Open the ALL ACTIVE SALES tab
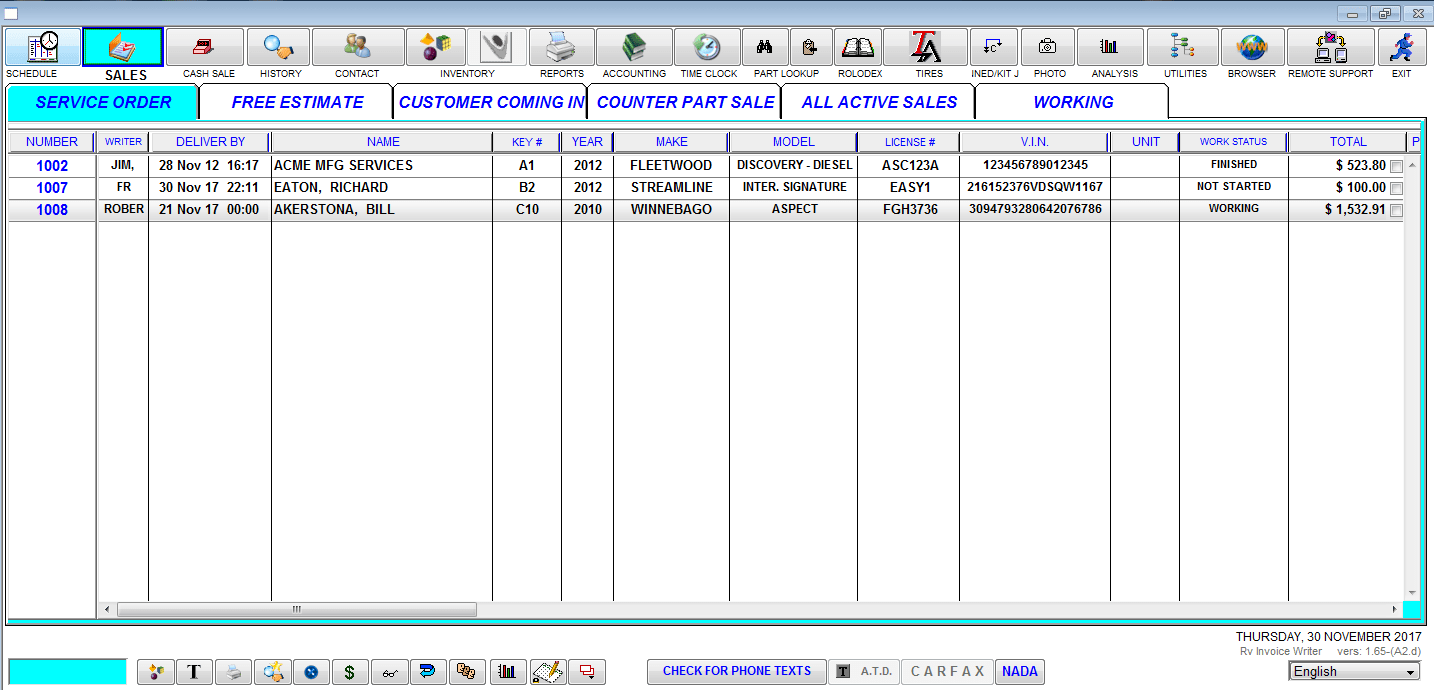This screenshot has height=690, width=1434. pyautogui.click(x=878, y=102)
